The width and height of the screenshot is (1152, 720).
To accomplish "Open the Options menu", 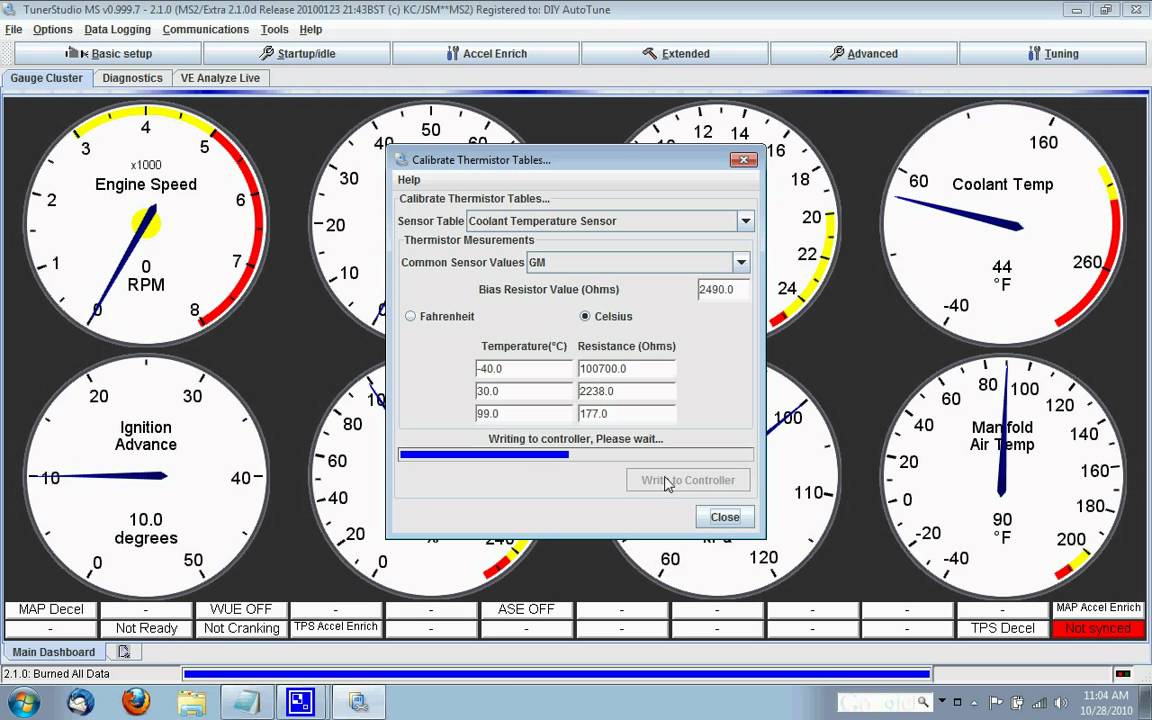I will tap(53, 29).
